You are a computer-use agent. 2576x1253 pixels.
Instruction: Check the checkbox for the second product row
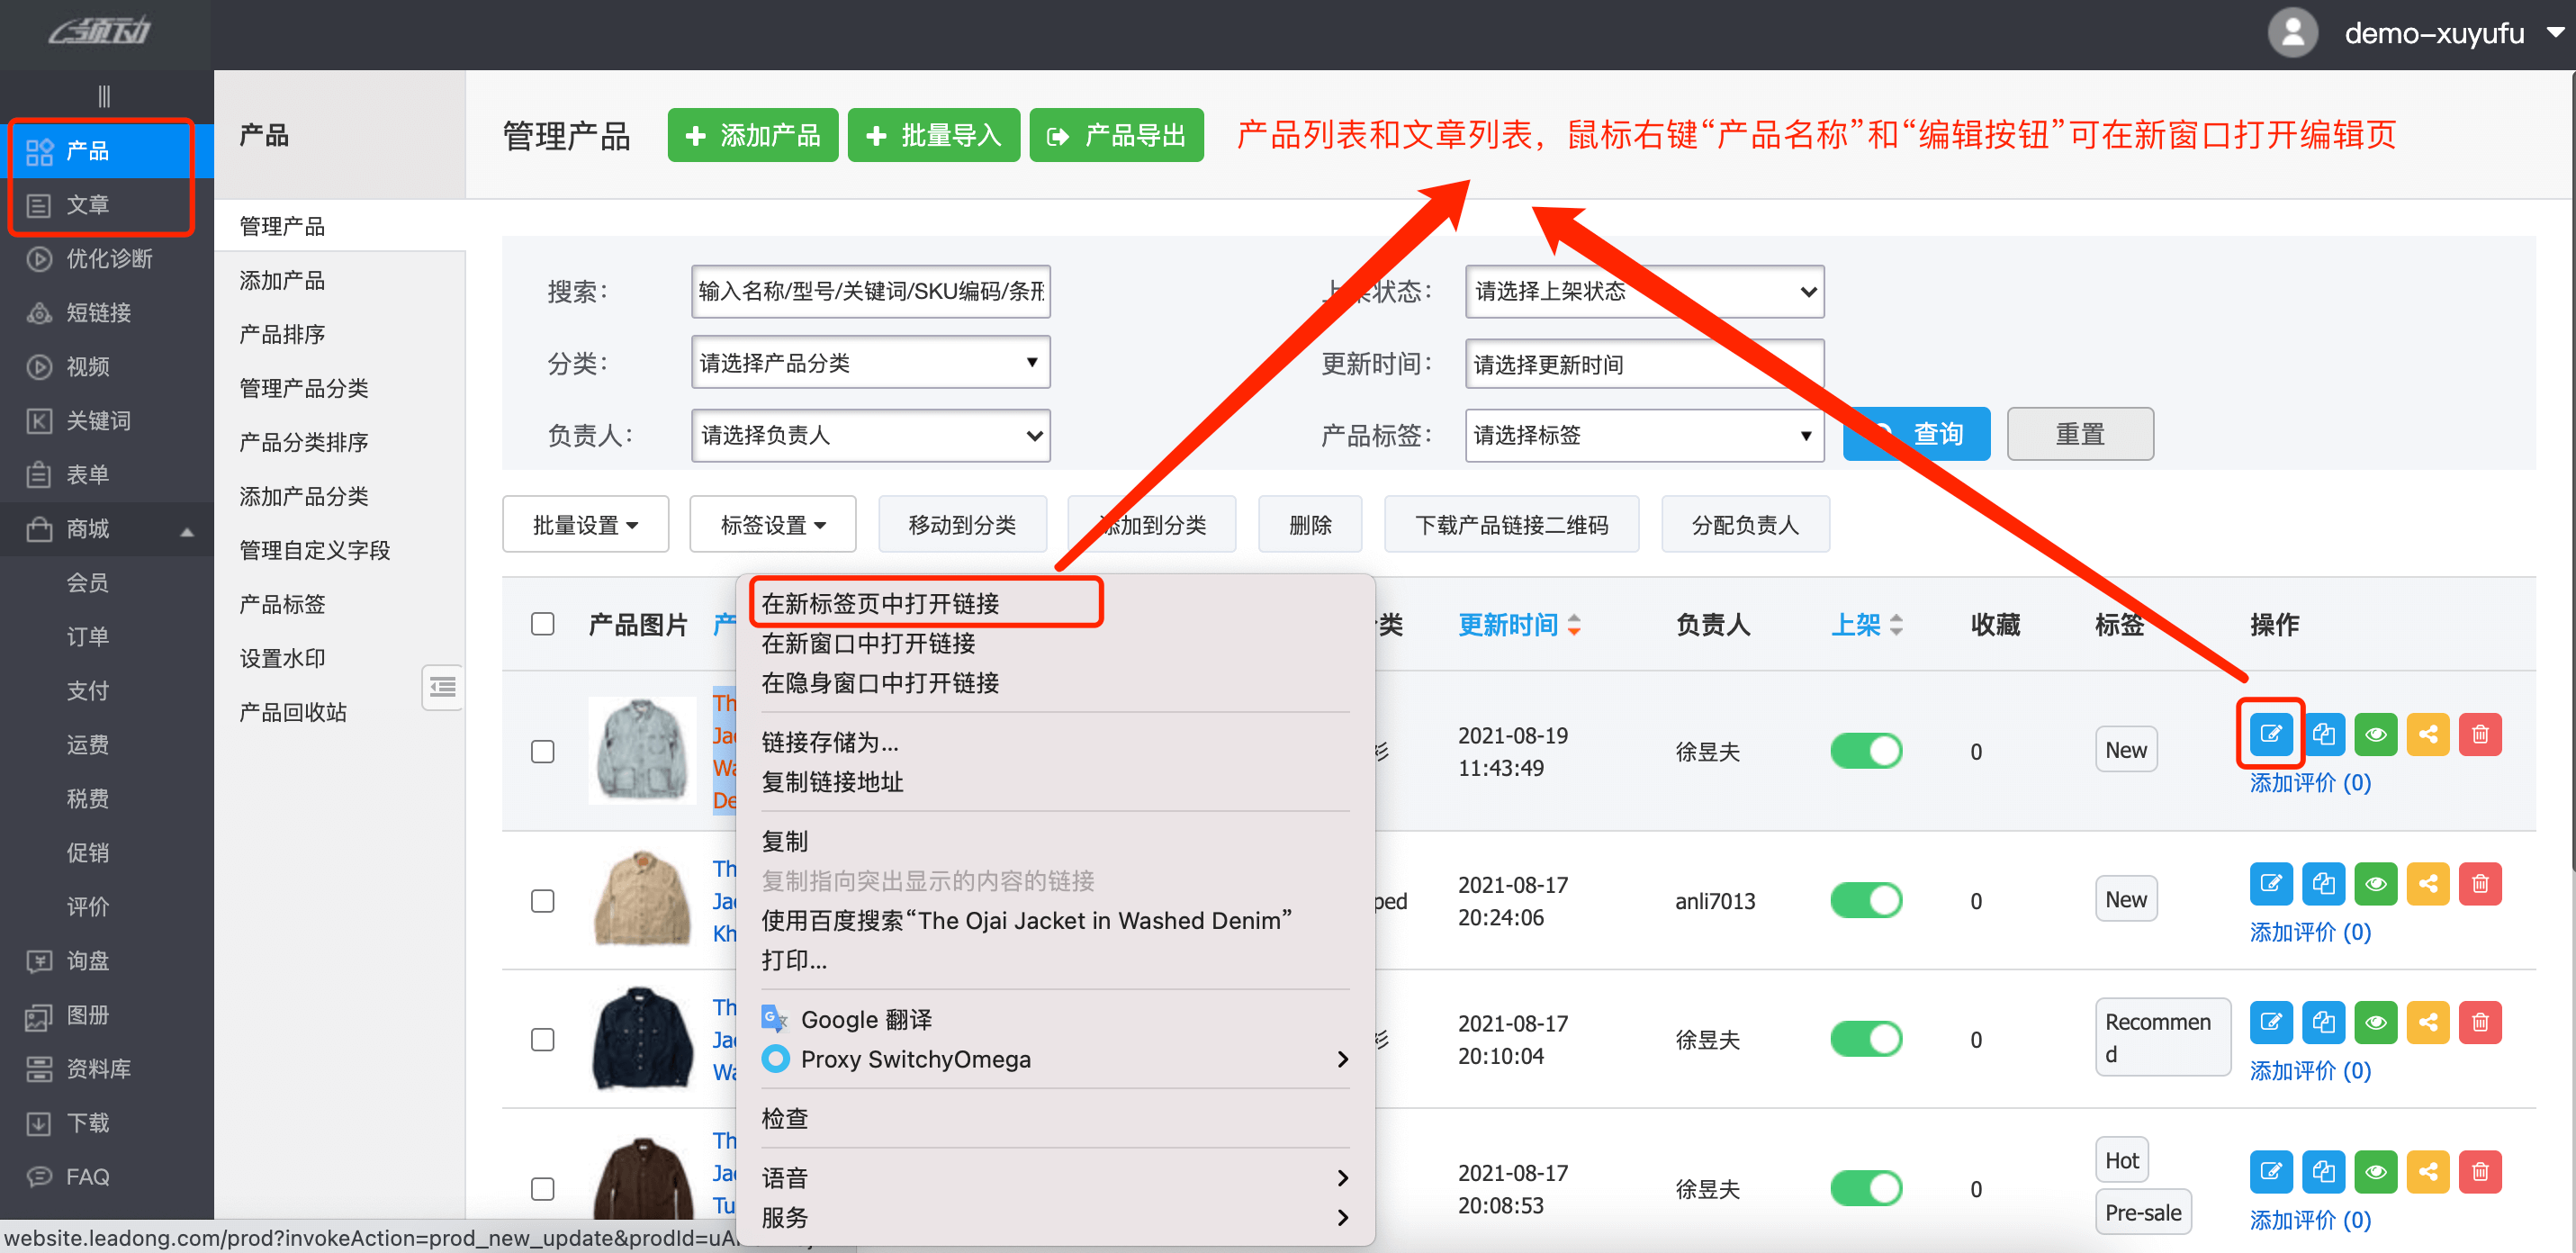coord(542,900)
